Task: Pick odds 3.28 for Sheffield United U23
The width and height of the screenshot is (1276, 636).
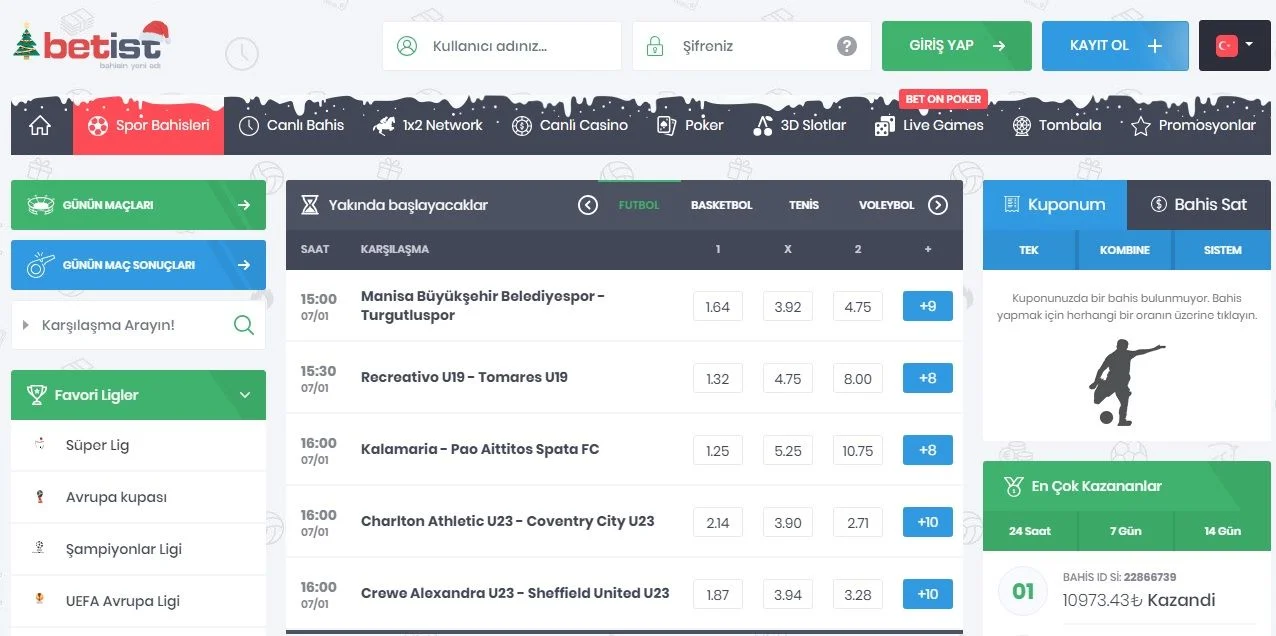Action: click(x=858, y=595)
